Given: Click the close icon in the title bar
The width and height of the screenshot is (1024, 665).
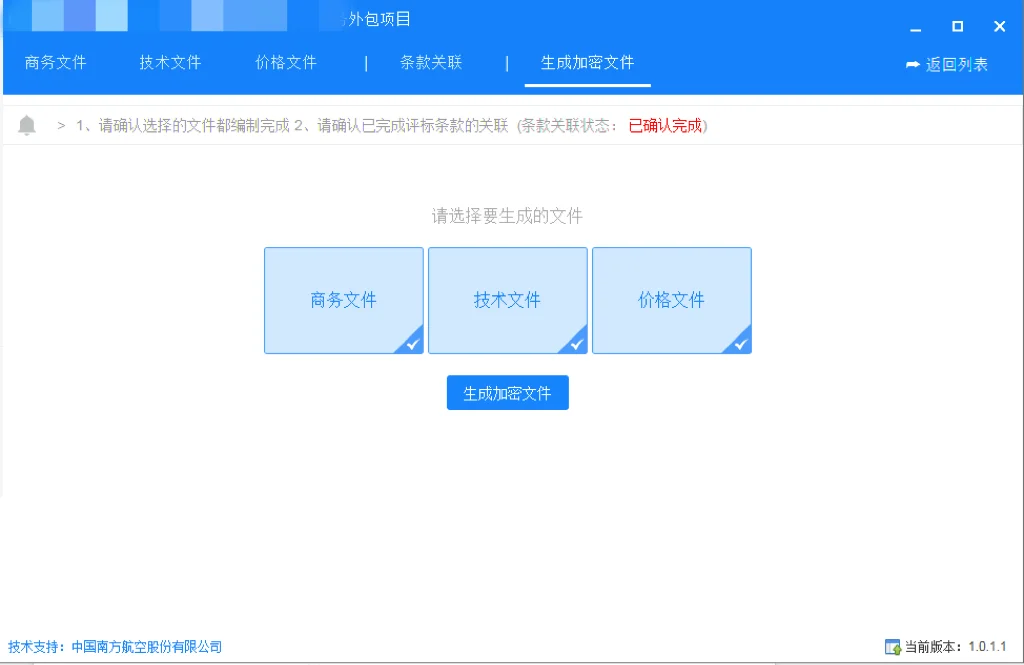Looking at the screenshot, I should 999,26.
